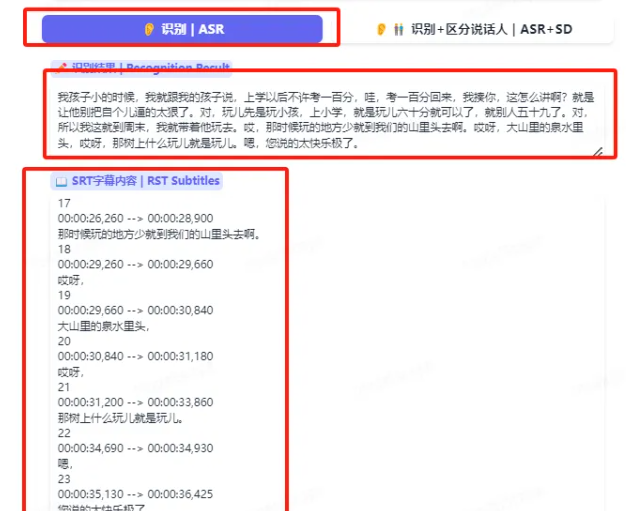Click timestamp 00:00:34,690 --> 00:00:34,930
The width and height of the screenshot is (626, 511).
(135, 448)
